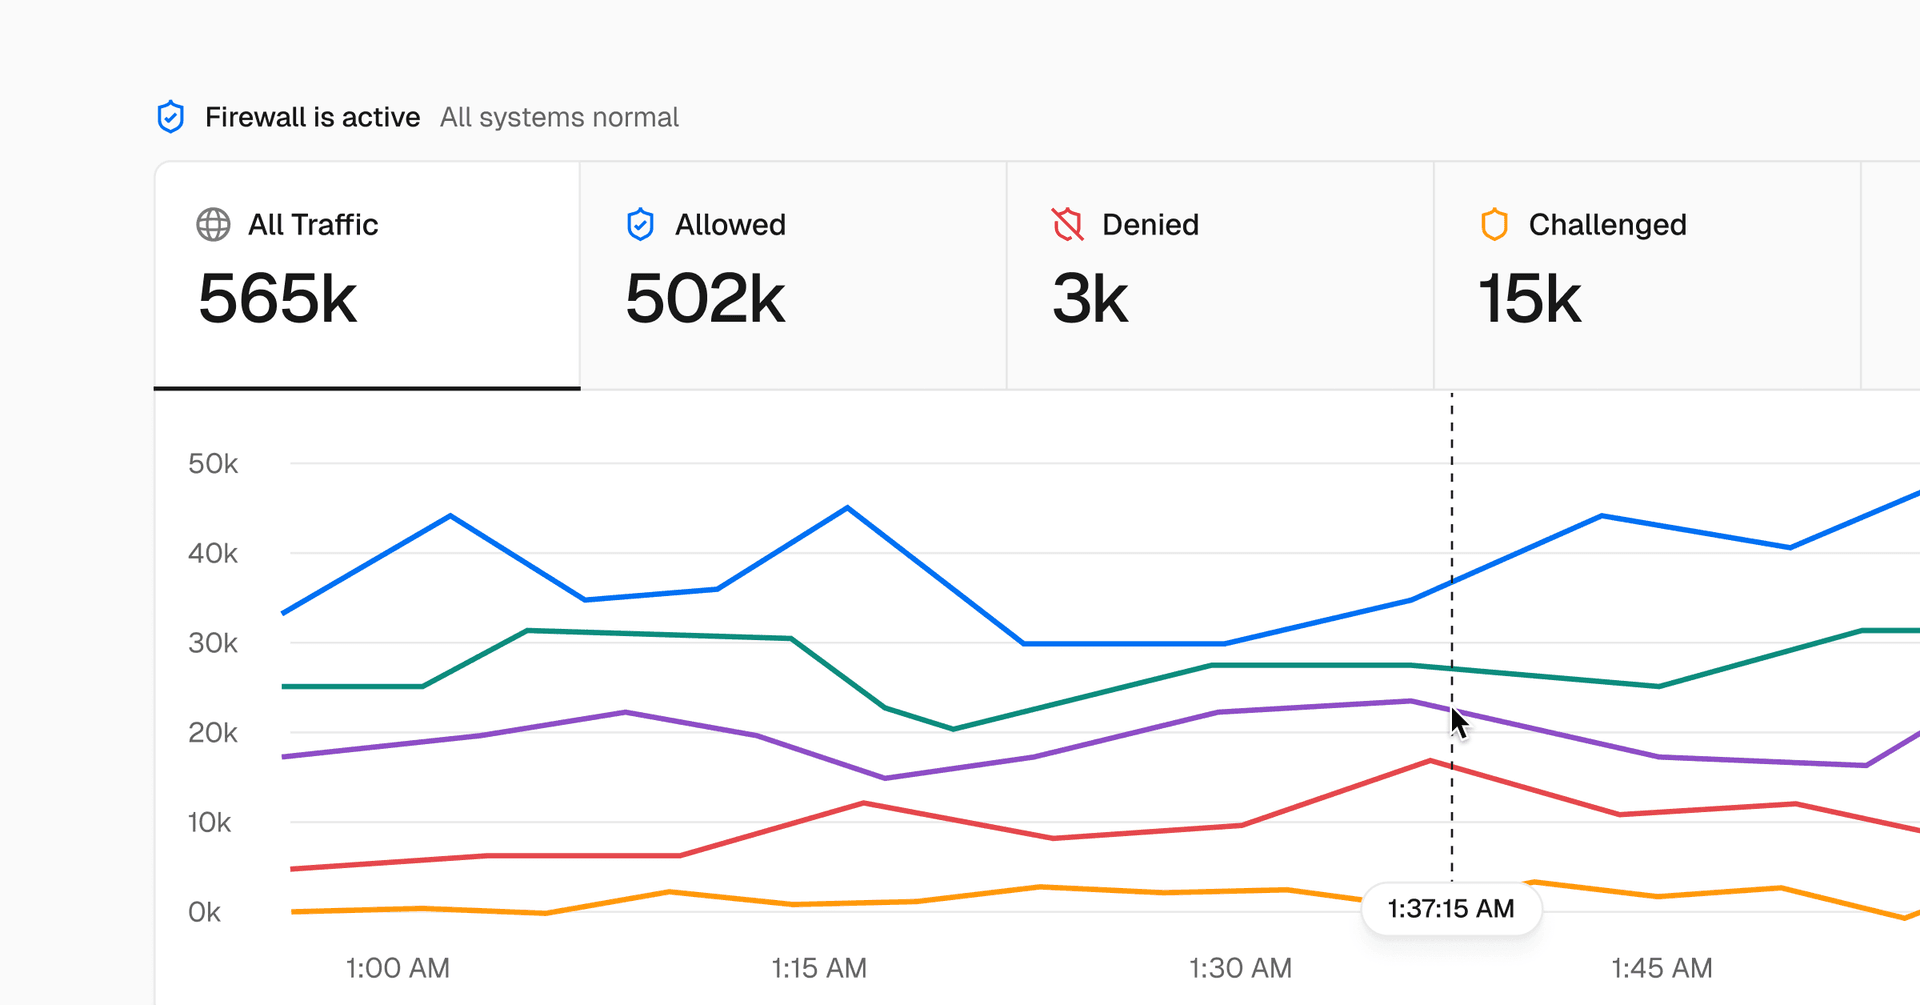Image resolution: width=1920 pixels, height=1005 pixels.
Task: Select the All Traffic tab label
Action: (x=312, y=225)
